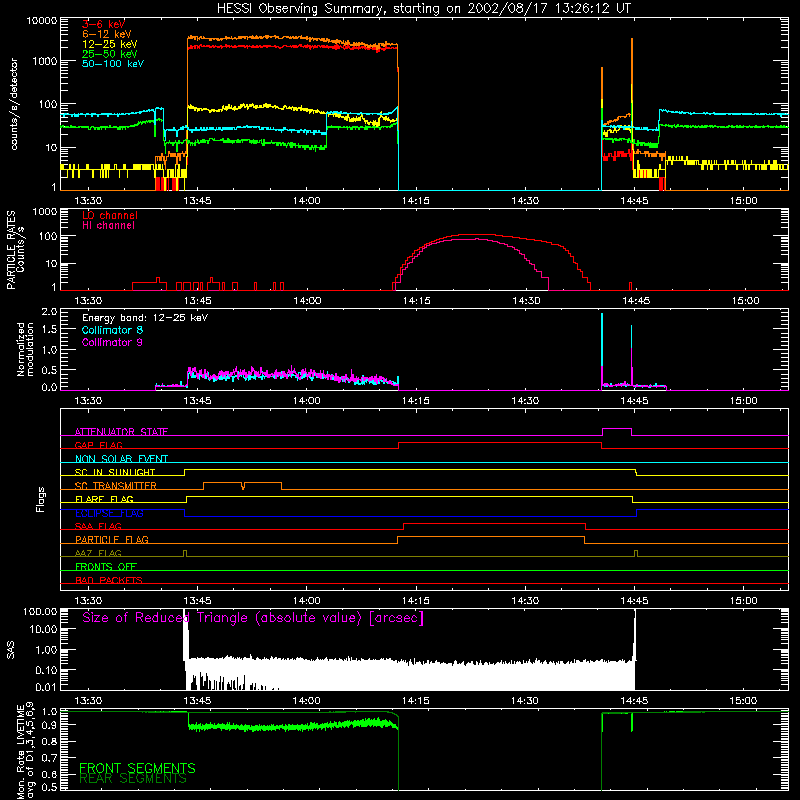This screenshot has width=800, height=800.
Task: Select the SC TRANSMITTER flag label
Action: point(116,486)
